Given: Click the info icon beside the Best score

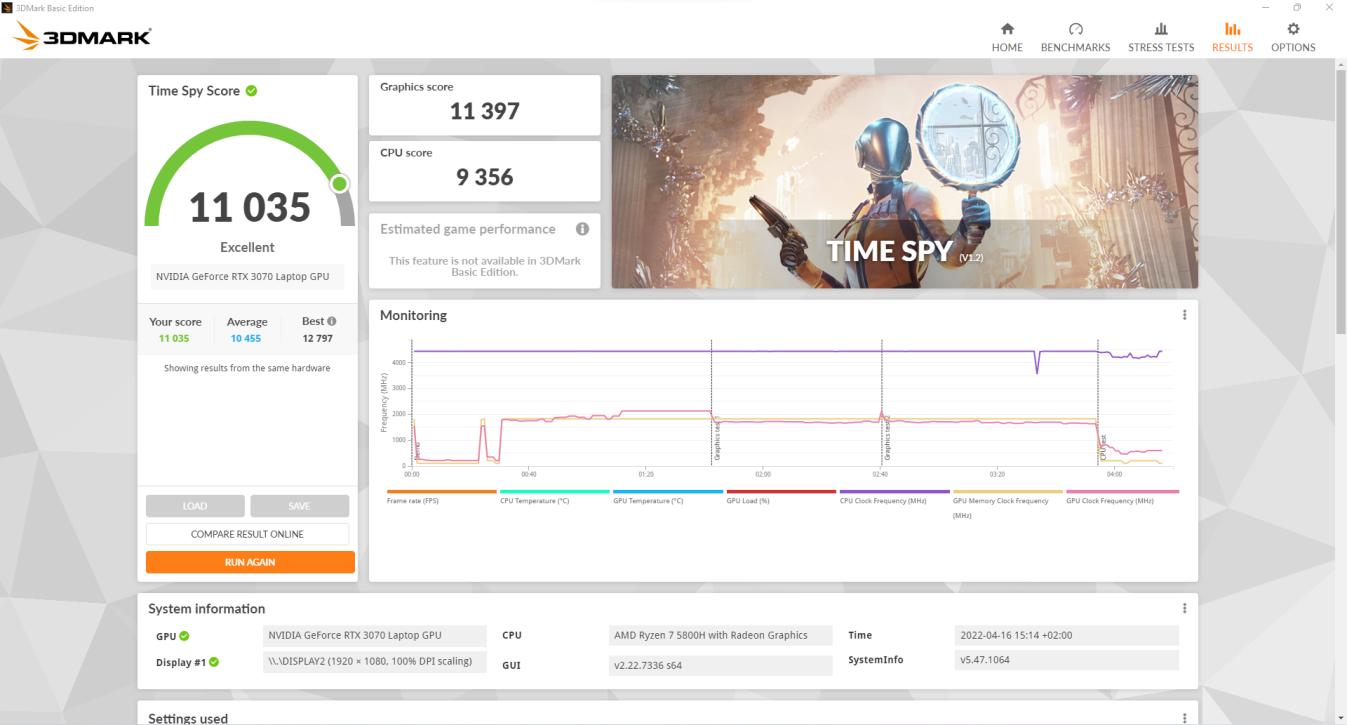Looking at the screenshot, I should 333,320.
